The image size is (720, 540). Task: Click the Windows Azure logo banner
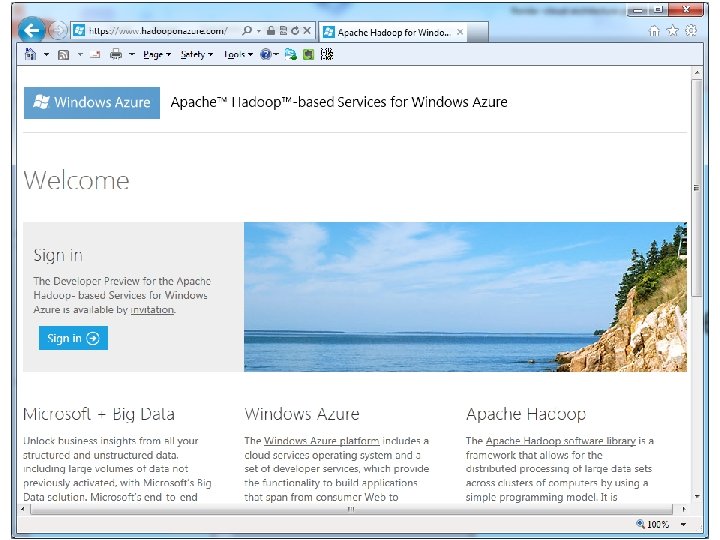tap(92, 102)
